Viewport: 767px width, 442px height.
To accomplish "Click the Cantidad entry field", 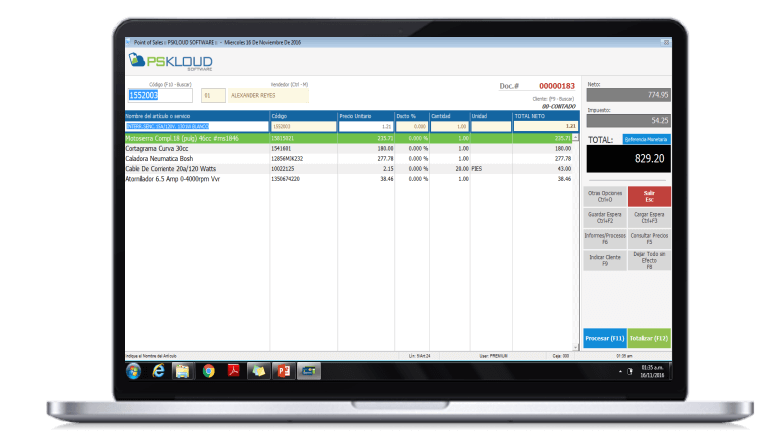I will 450,126.
